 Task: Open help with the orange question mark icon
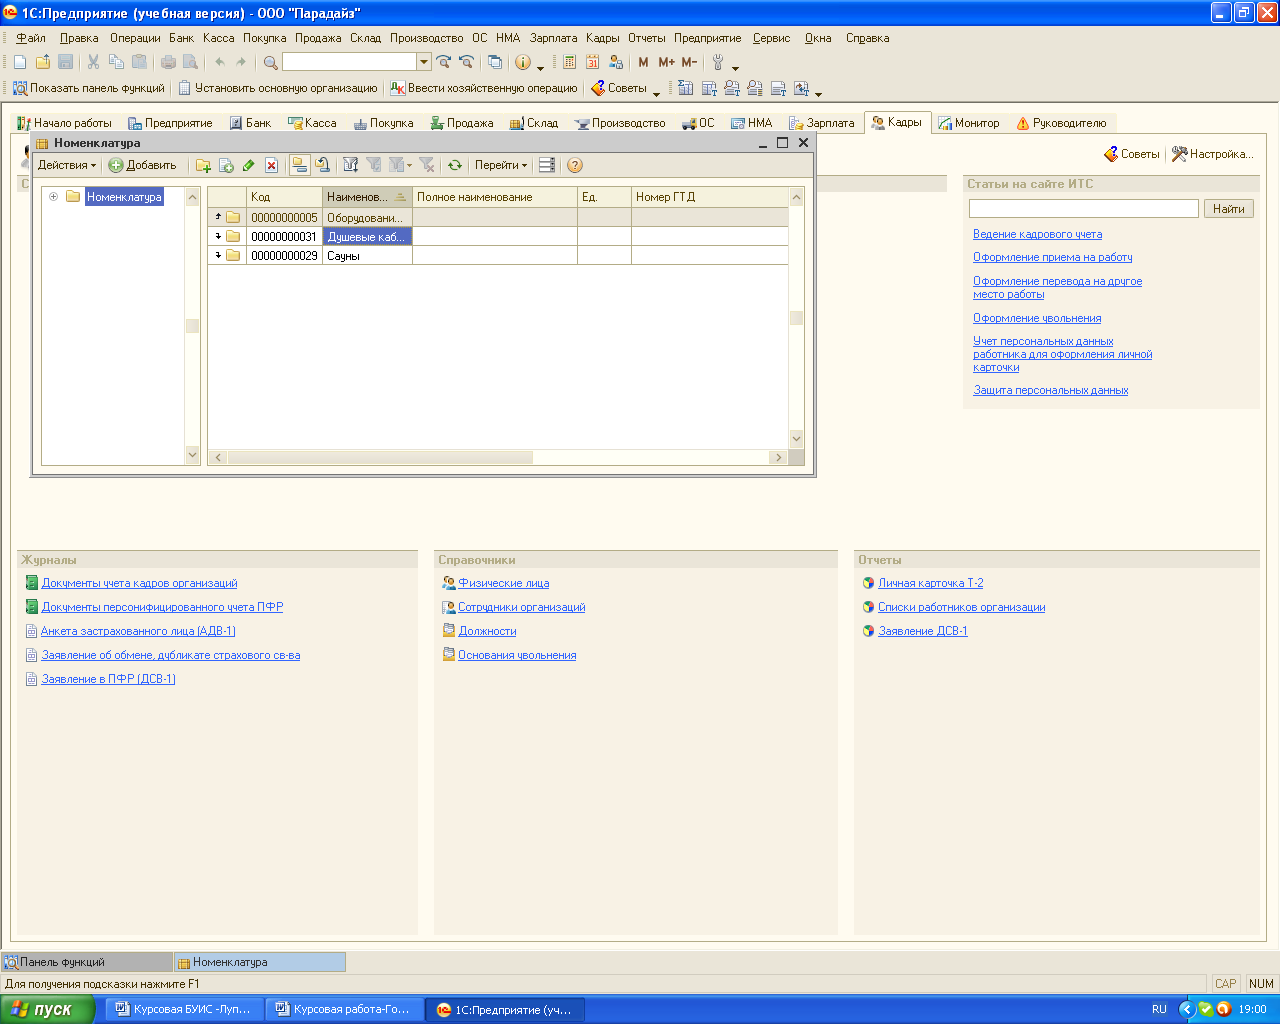click(x=574, y=165)
